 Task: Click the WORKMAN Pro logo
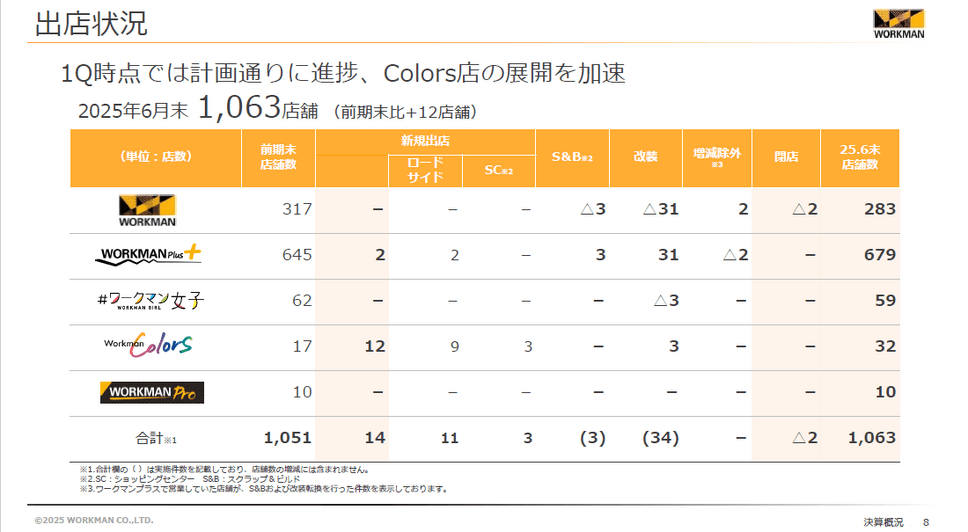152,392
